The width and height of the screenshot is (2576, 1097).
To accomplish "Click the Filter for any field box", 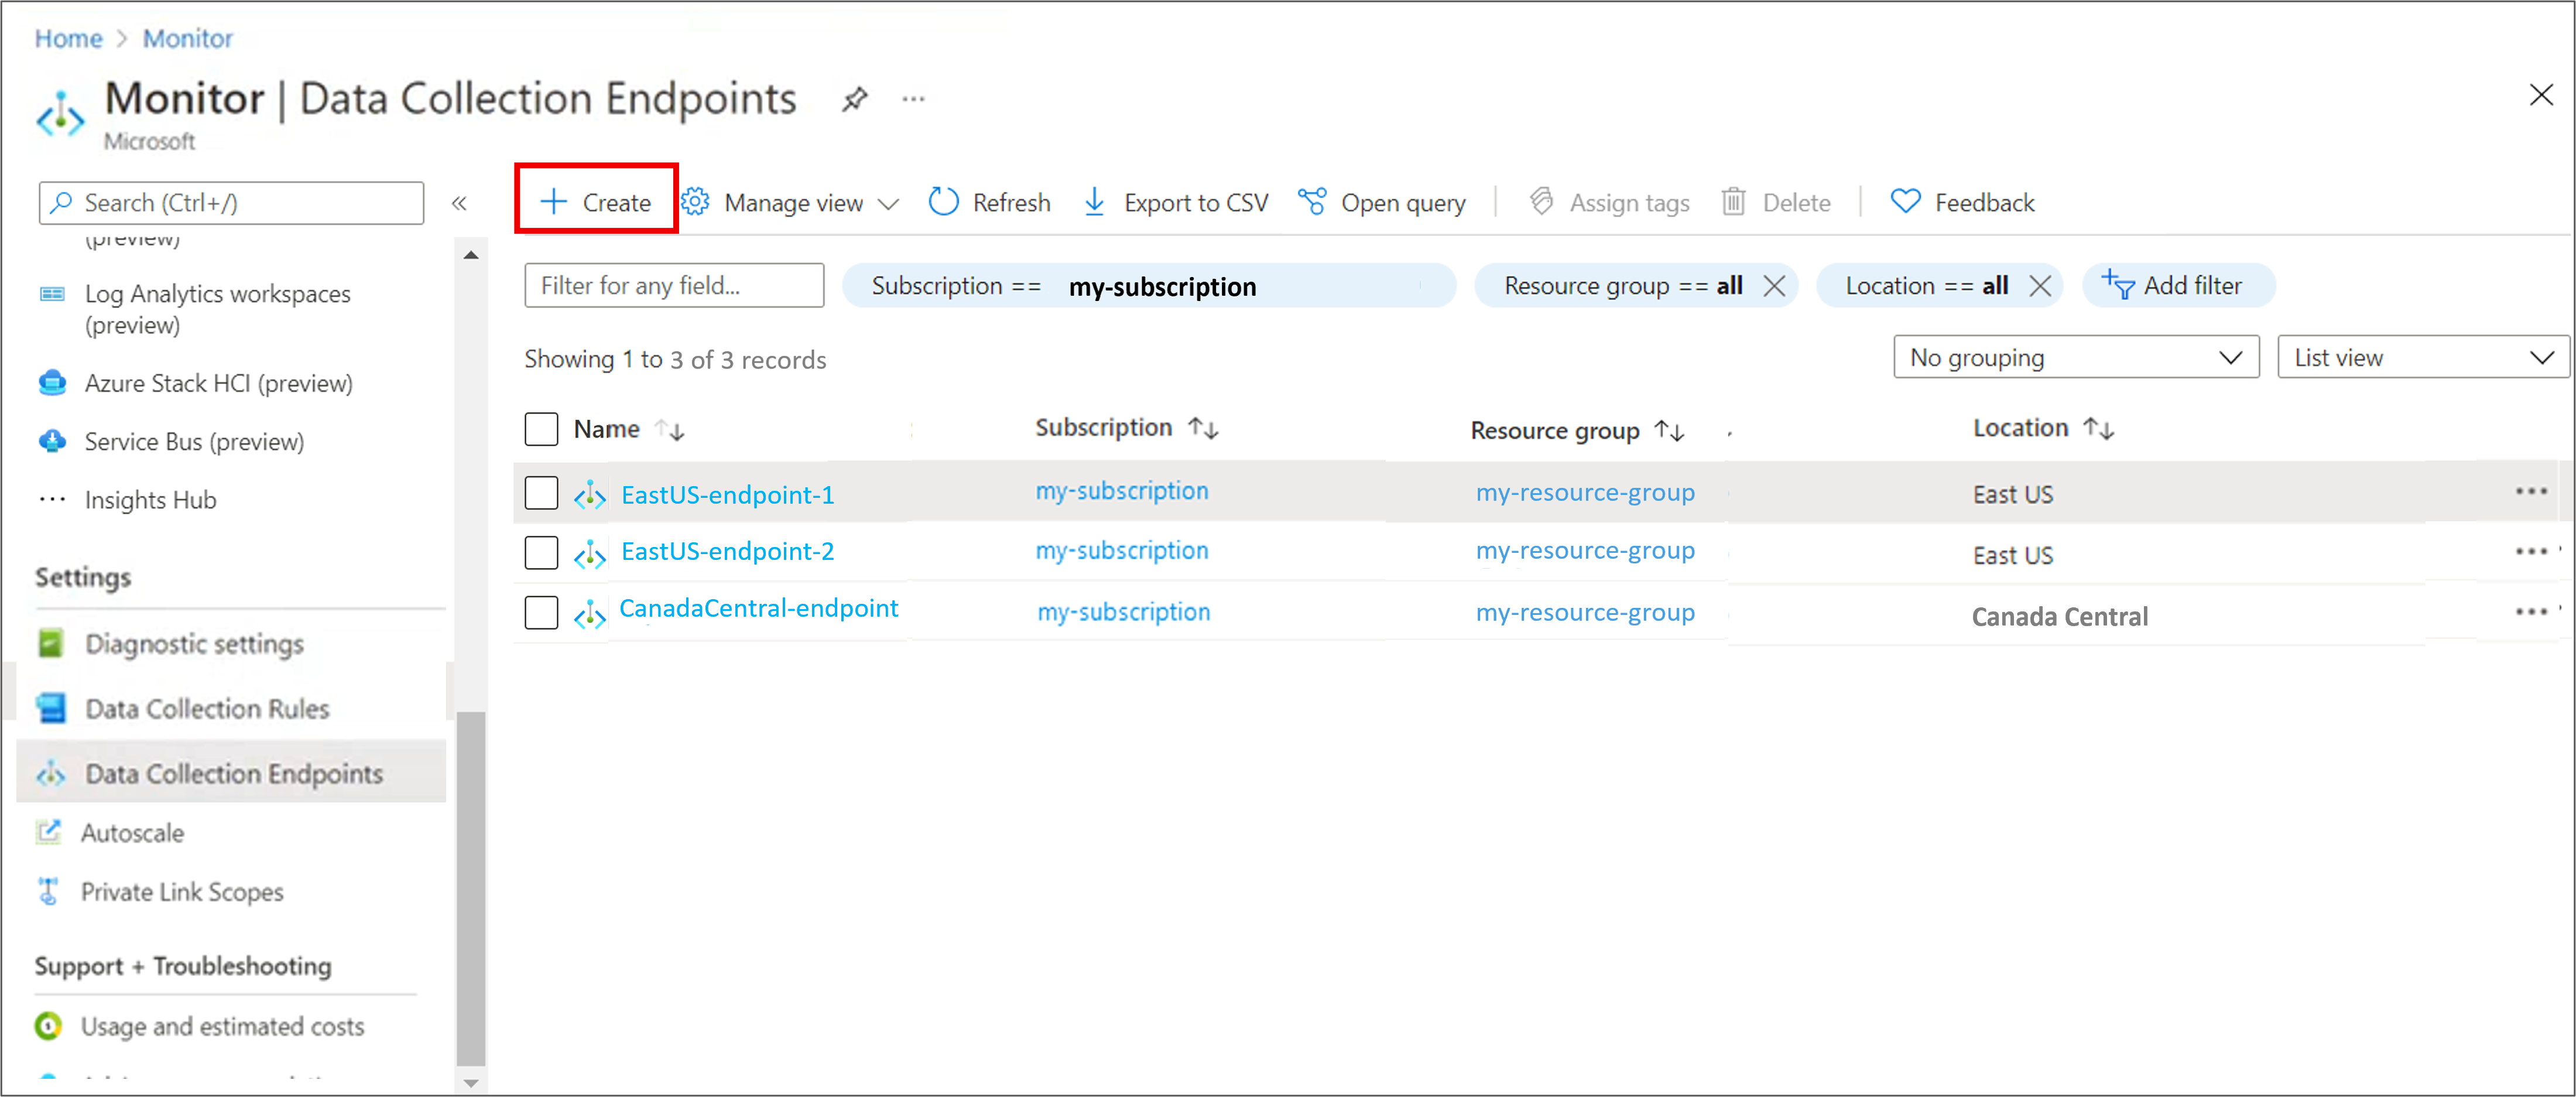I will 673,286.
